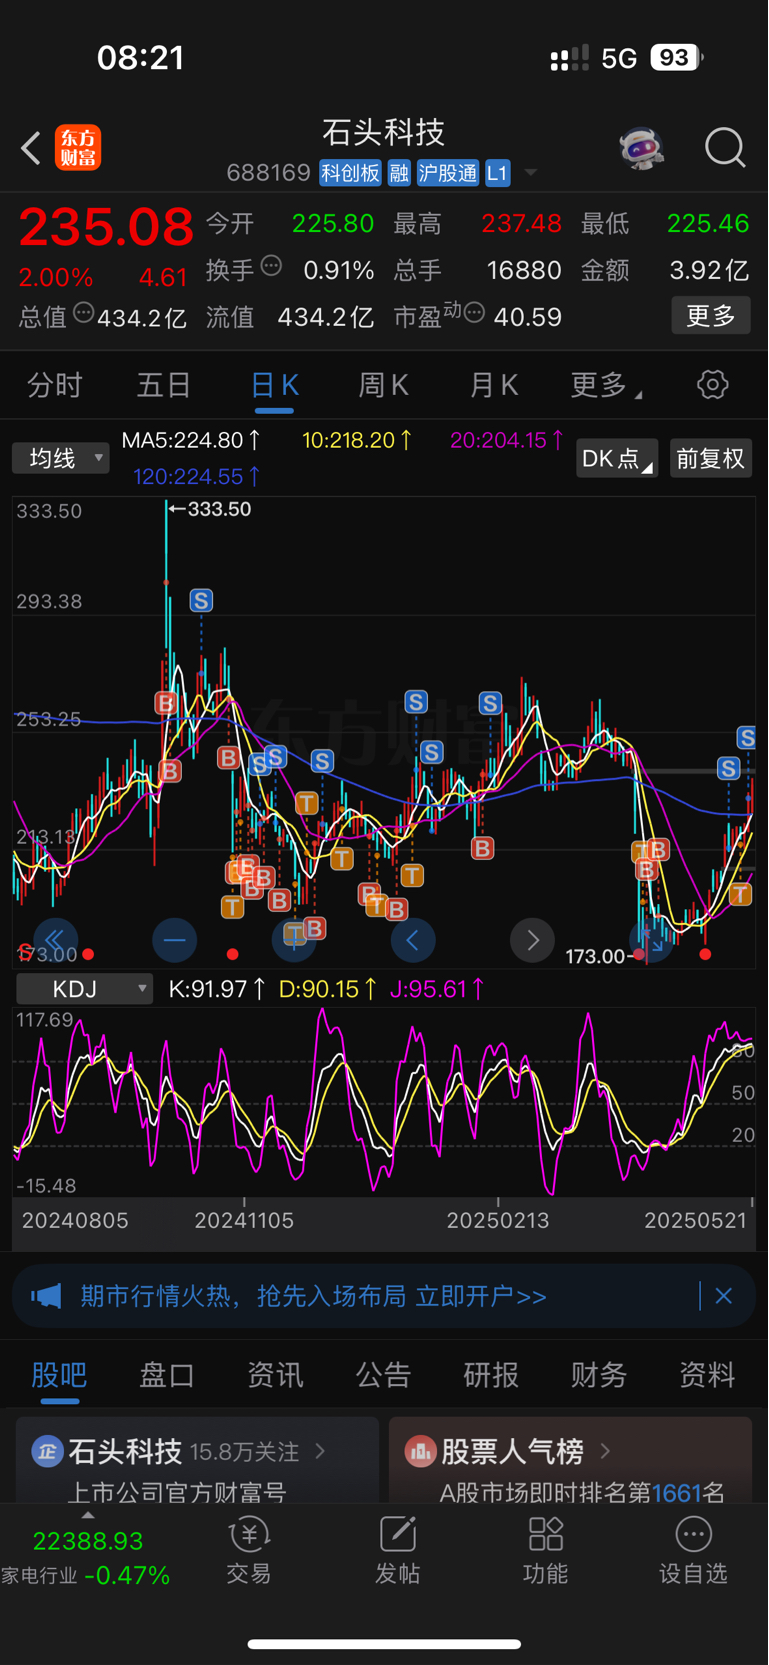Open the 均线 indicator dropdown
Image resolution: width=769 pixels, height=1665 pixels.
pyautogui.click(x=61, y=458)
